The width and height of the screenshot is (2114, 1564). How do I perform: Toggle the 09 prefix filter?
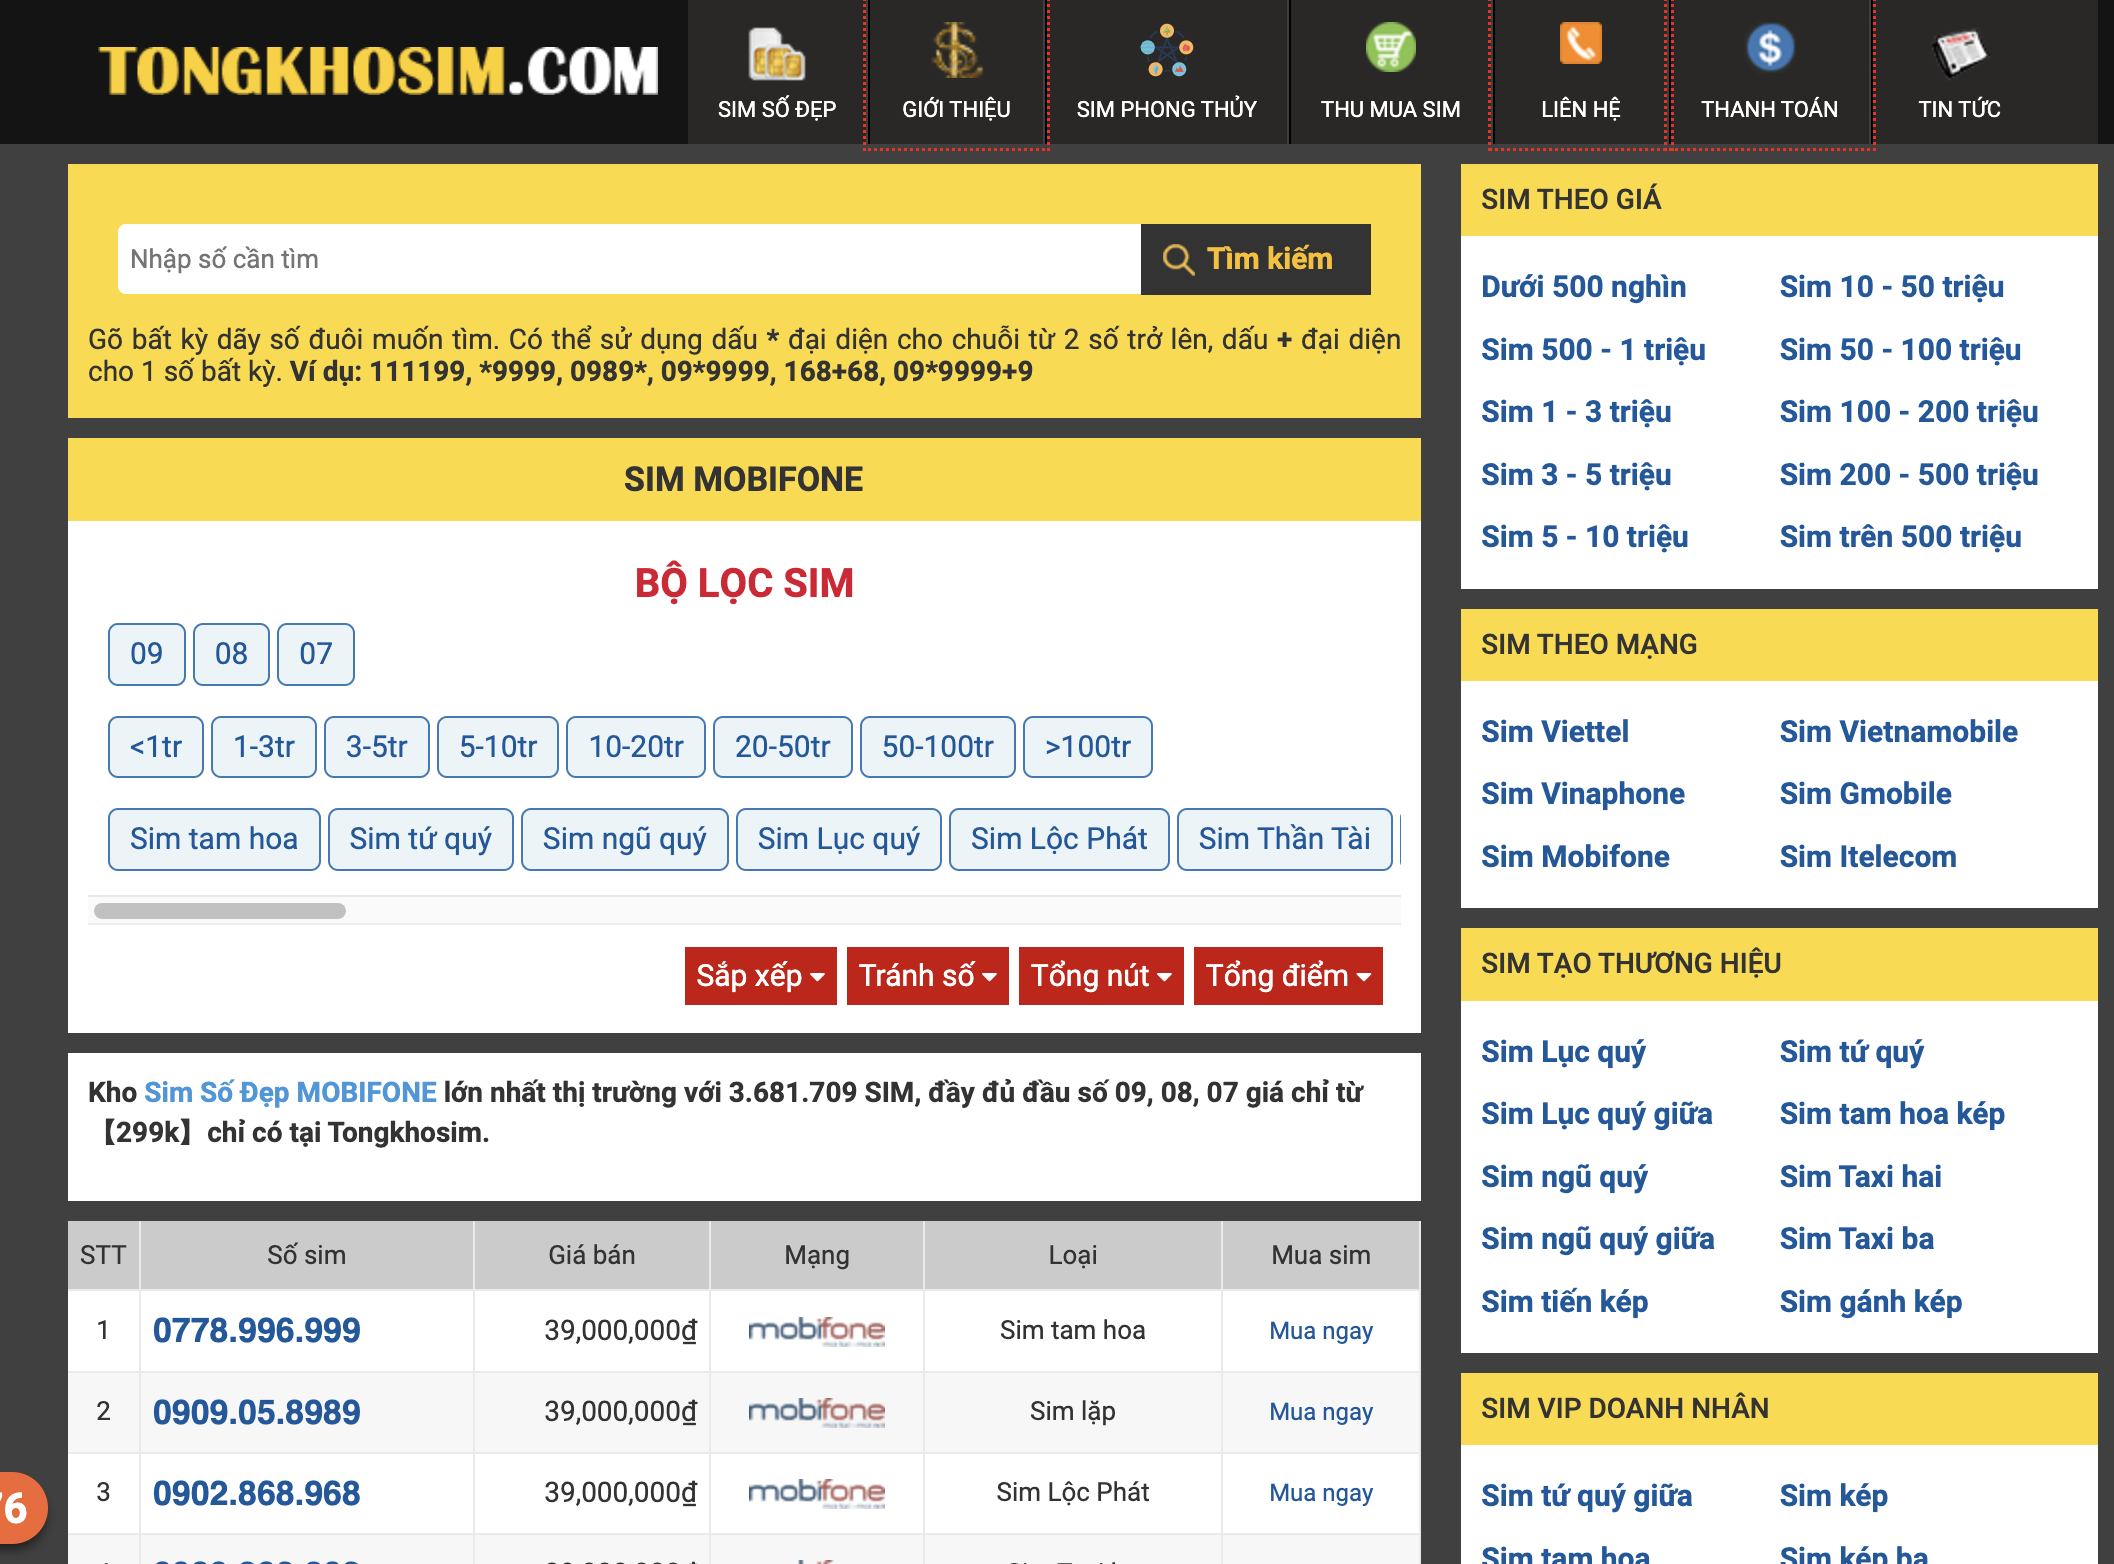(x=146, y=654)
